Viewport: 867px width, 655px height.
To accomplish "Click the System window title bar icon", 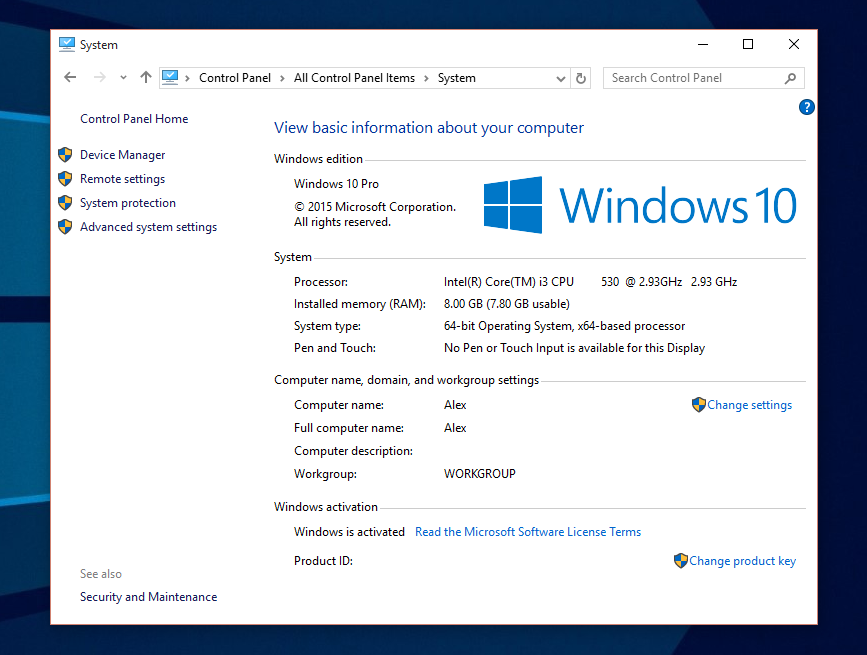I will pyautogui.click(x=67, y=44).
